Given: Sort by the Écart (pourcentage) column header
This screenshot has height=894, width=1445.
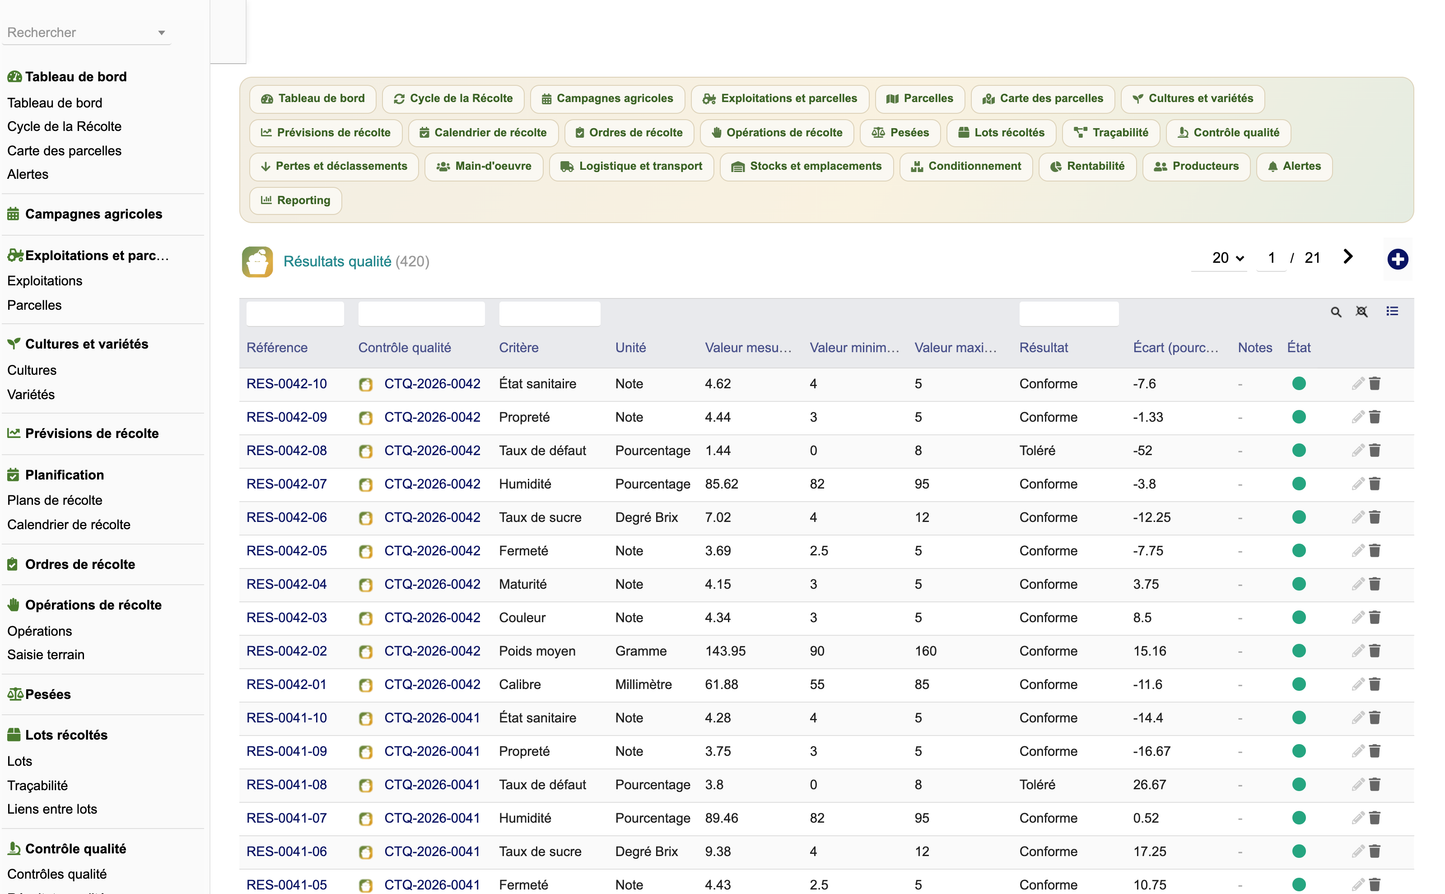Looking at the screenshot, I should pos(1176,348).
